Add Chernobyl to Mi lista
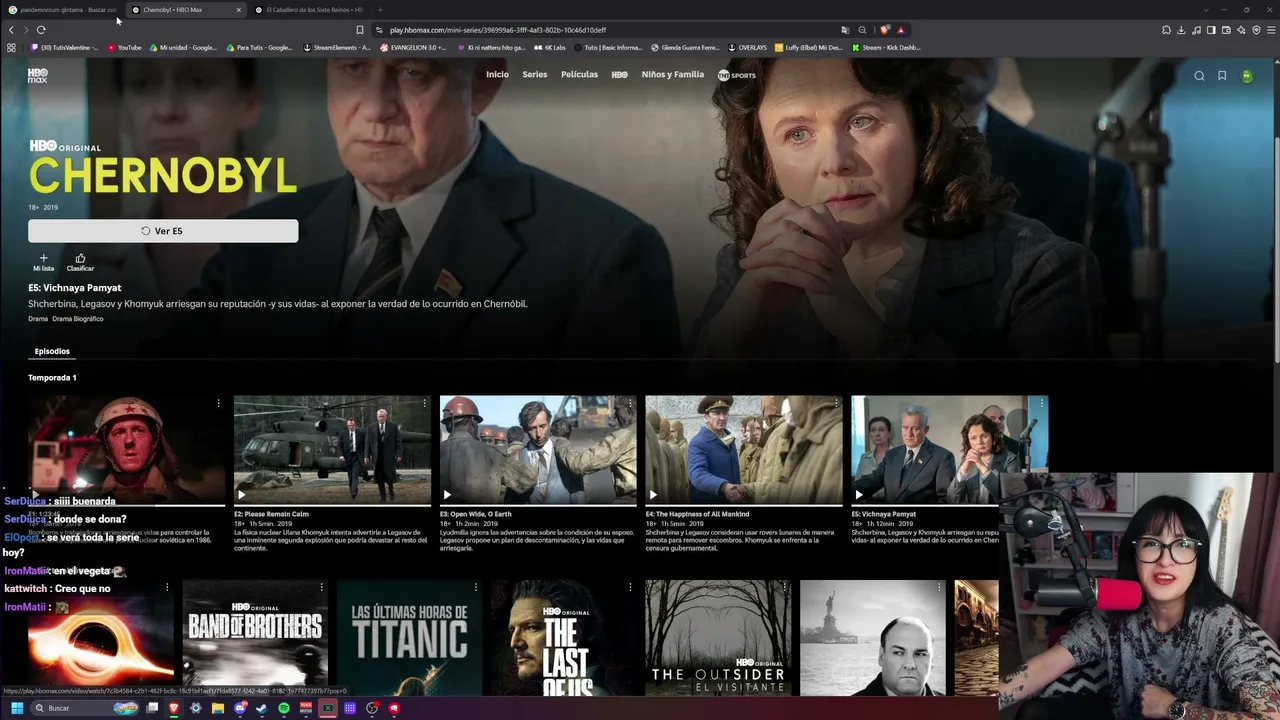This screenshot has height=720, width=1280. pyautogui.click(x=43, y=262)
